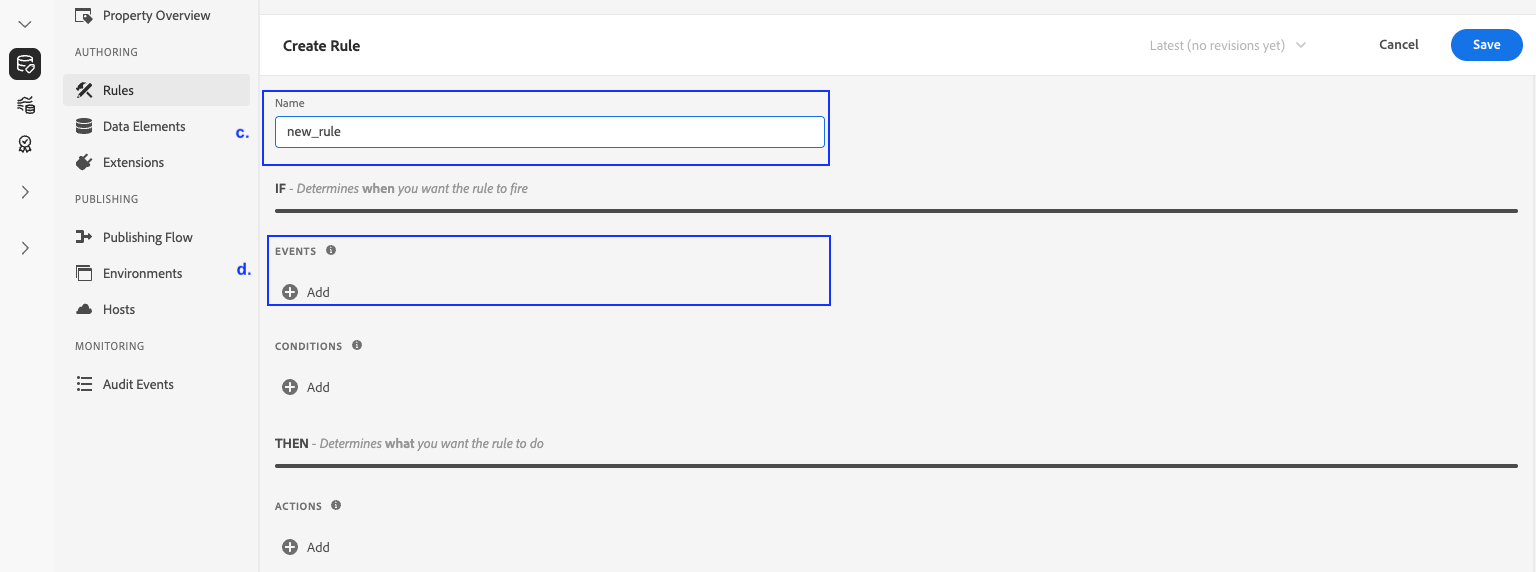The width and height of the screenshot is (1536, 572).
Task: Click the Environments window icon
Action: [85, 273]
